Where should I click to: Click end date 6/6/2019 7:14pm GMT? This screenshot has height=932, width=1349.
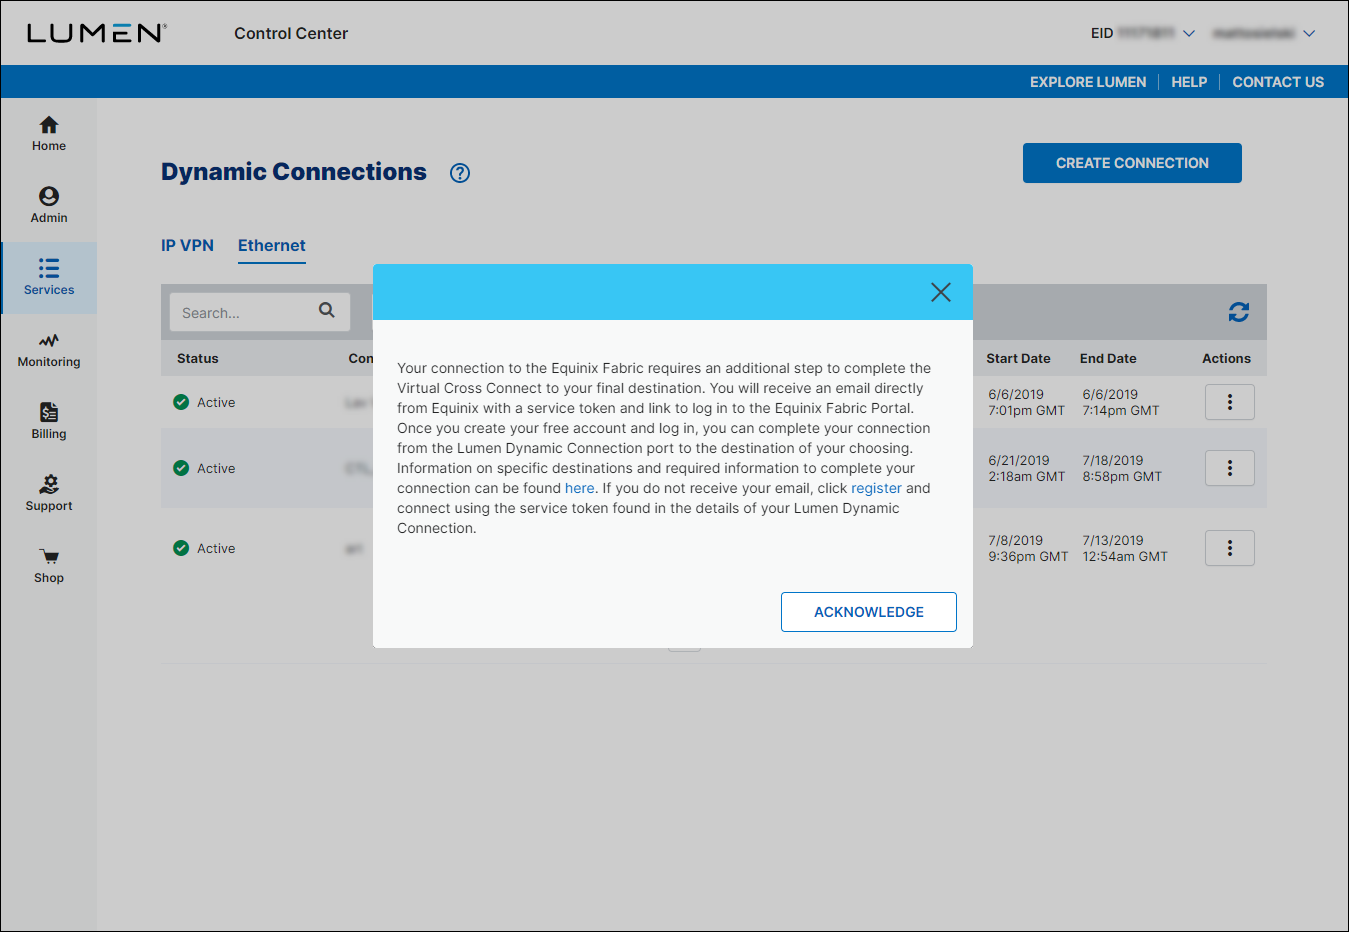(1121, 402)
